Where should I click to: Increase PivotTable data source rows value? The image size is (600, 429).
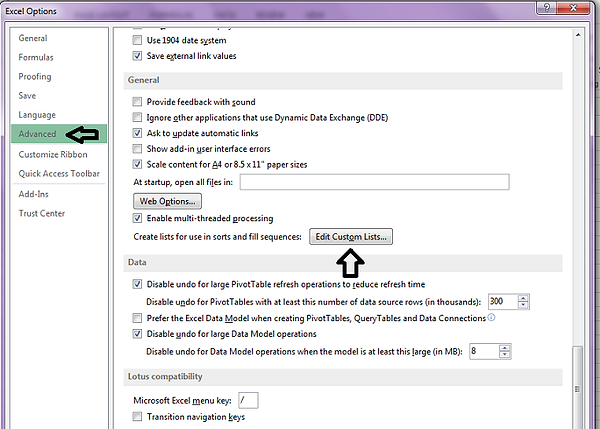point(523,299)
